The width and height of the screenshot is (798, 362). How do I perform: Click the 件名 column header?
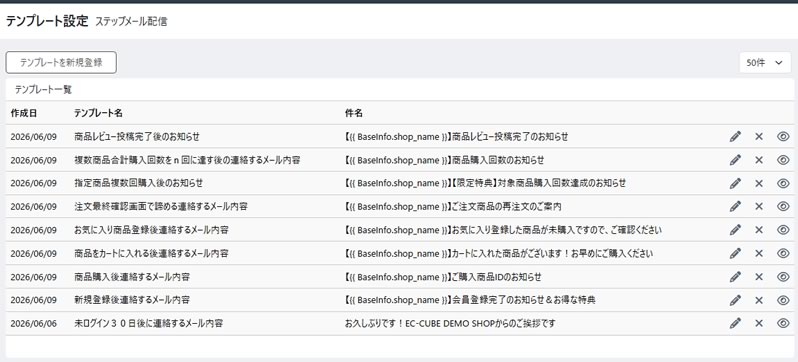[x=354, y=113]
